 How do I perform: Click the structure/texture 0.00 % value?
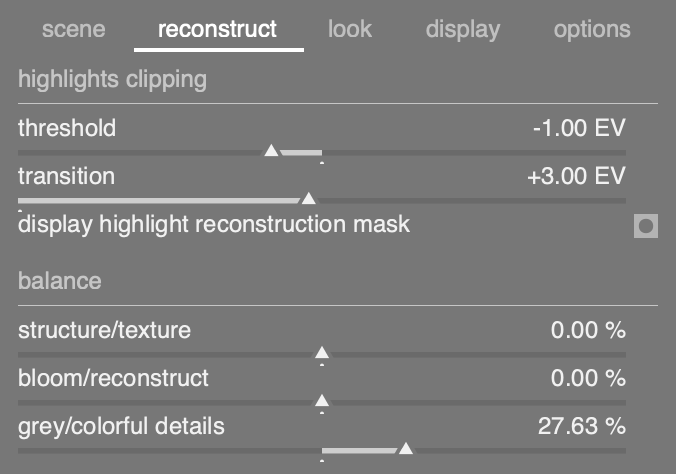[588, 330]
